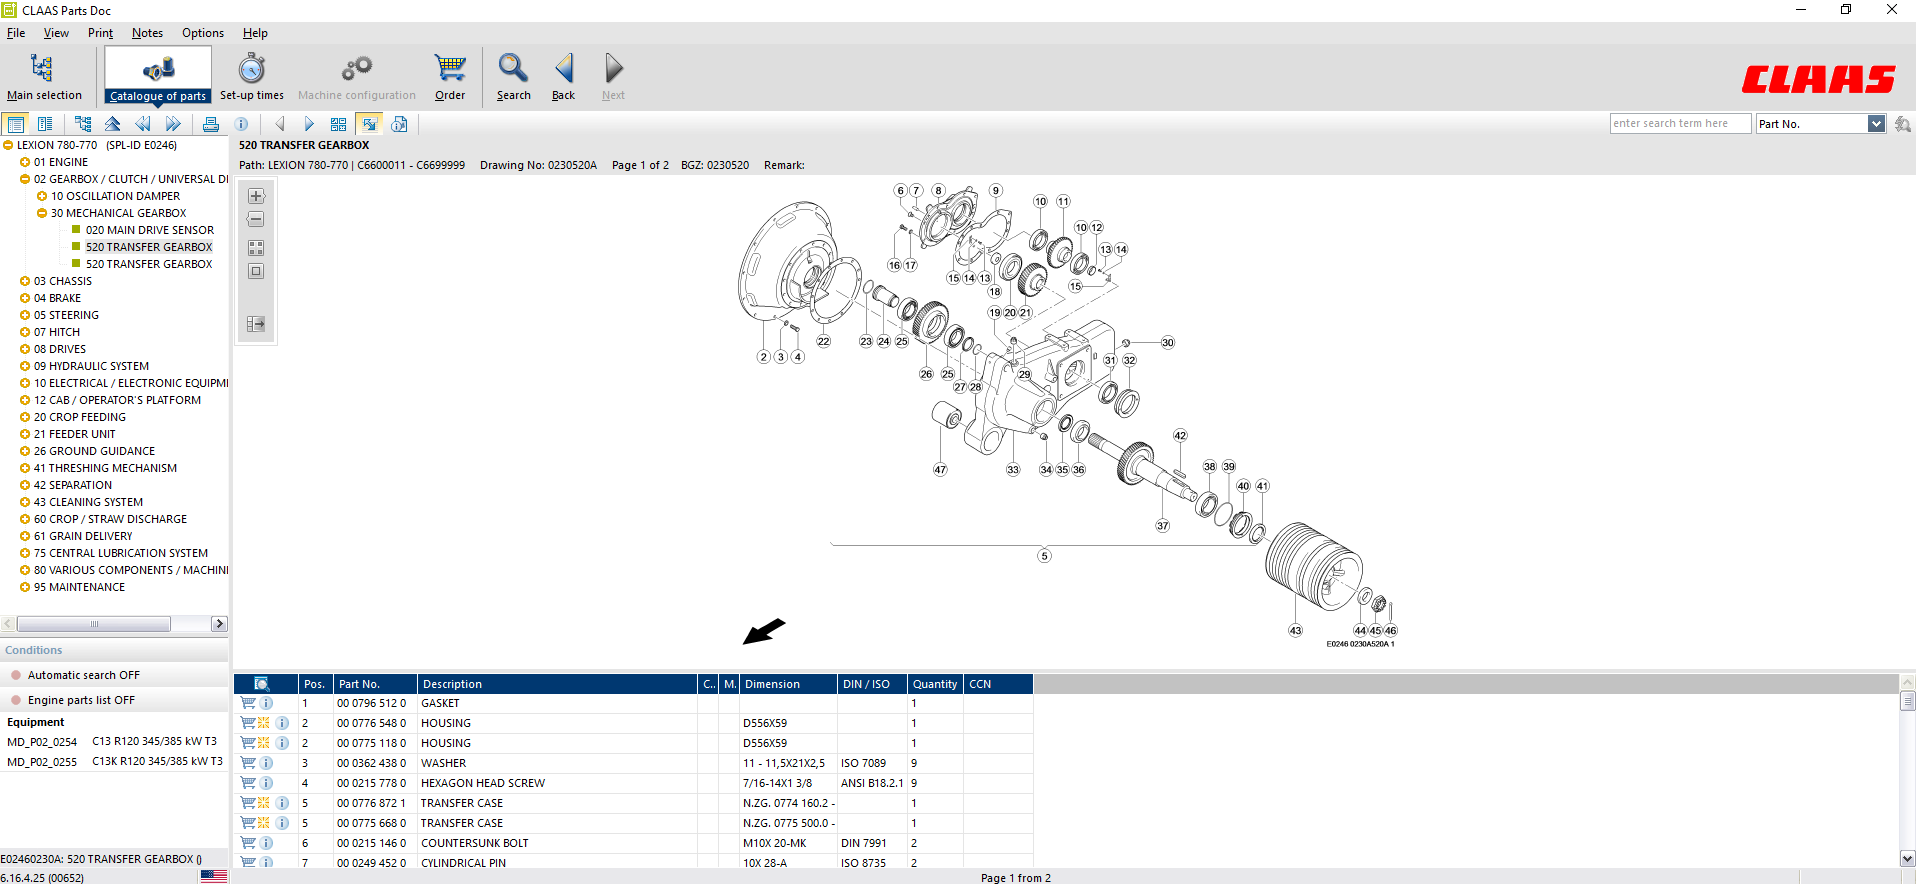Screen dimensions: 1916x884
Task: Toggle Automatic search OFF
Action: coord(114,675)
